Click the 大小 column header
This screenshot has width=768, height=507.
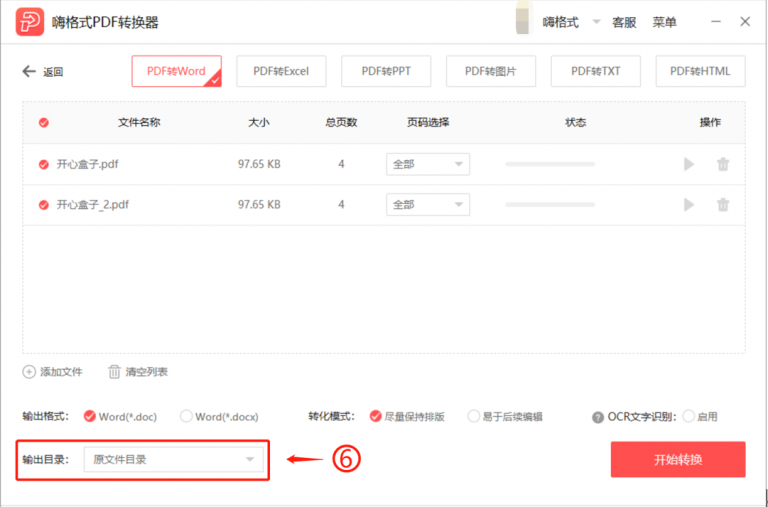[x=259, y=122]
